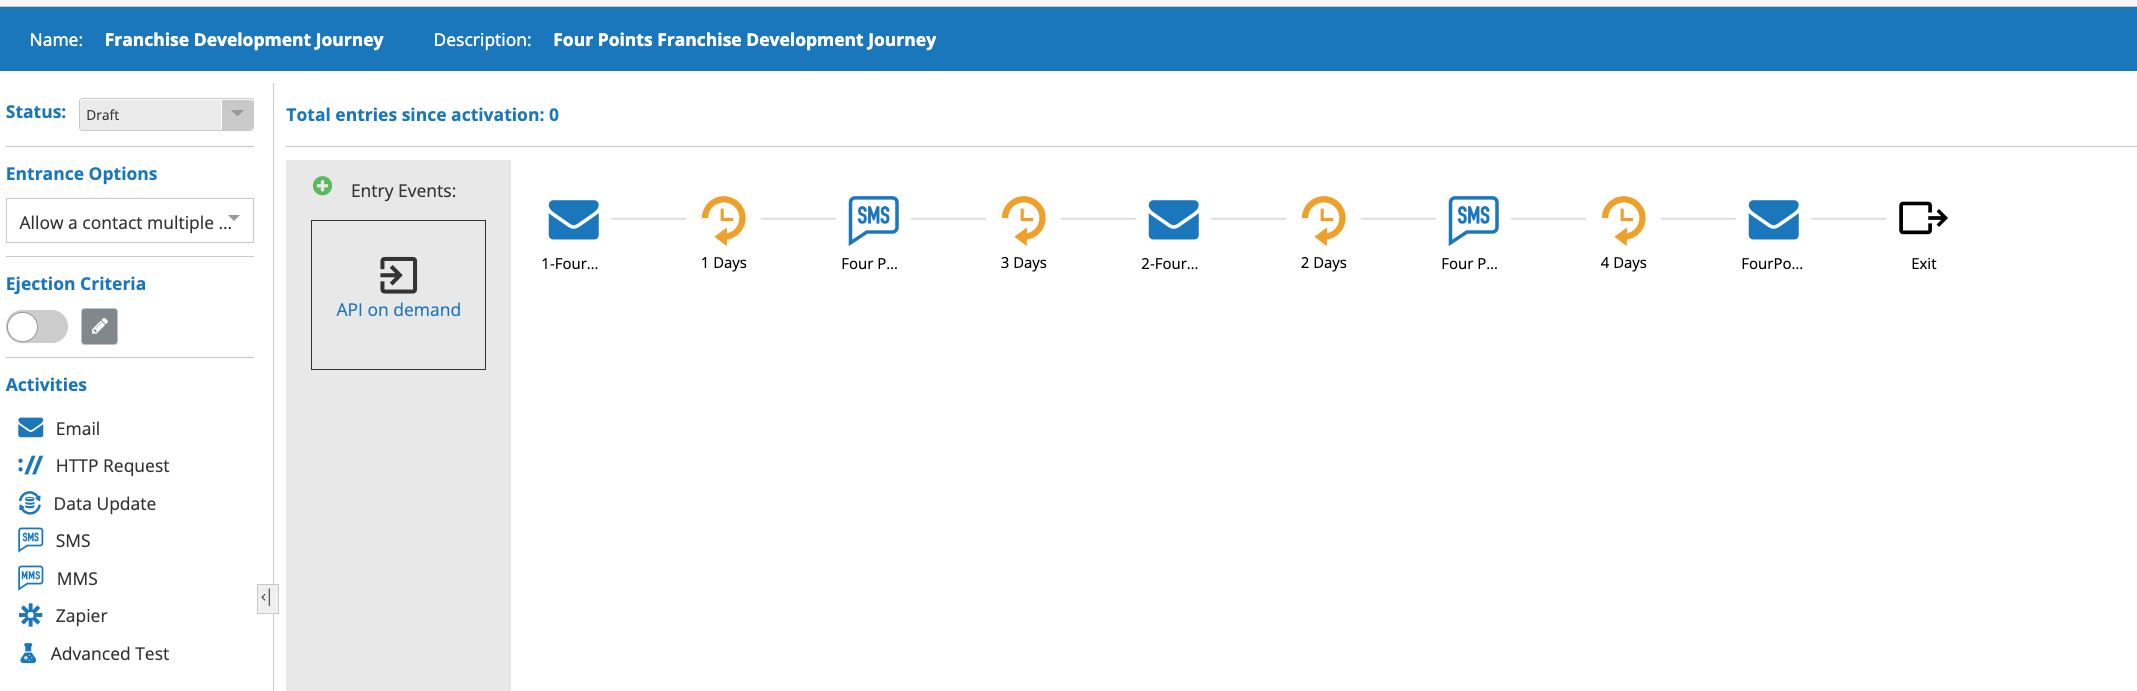
Task: Open the 1-Four... email step
Action: [573, 219]
